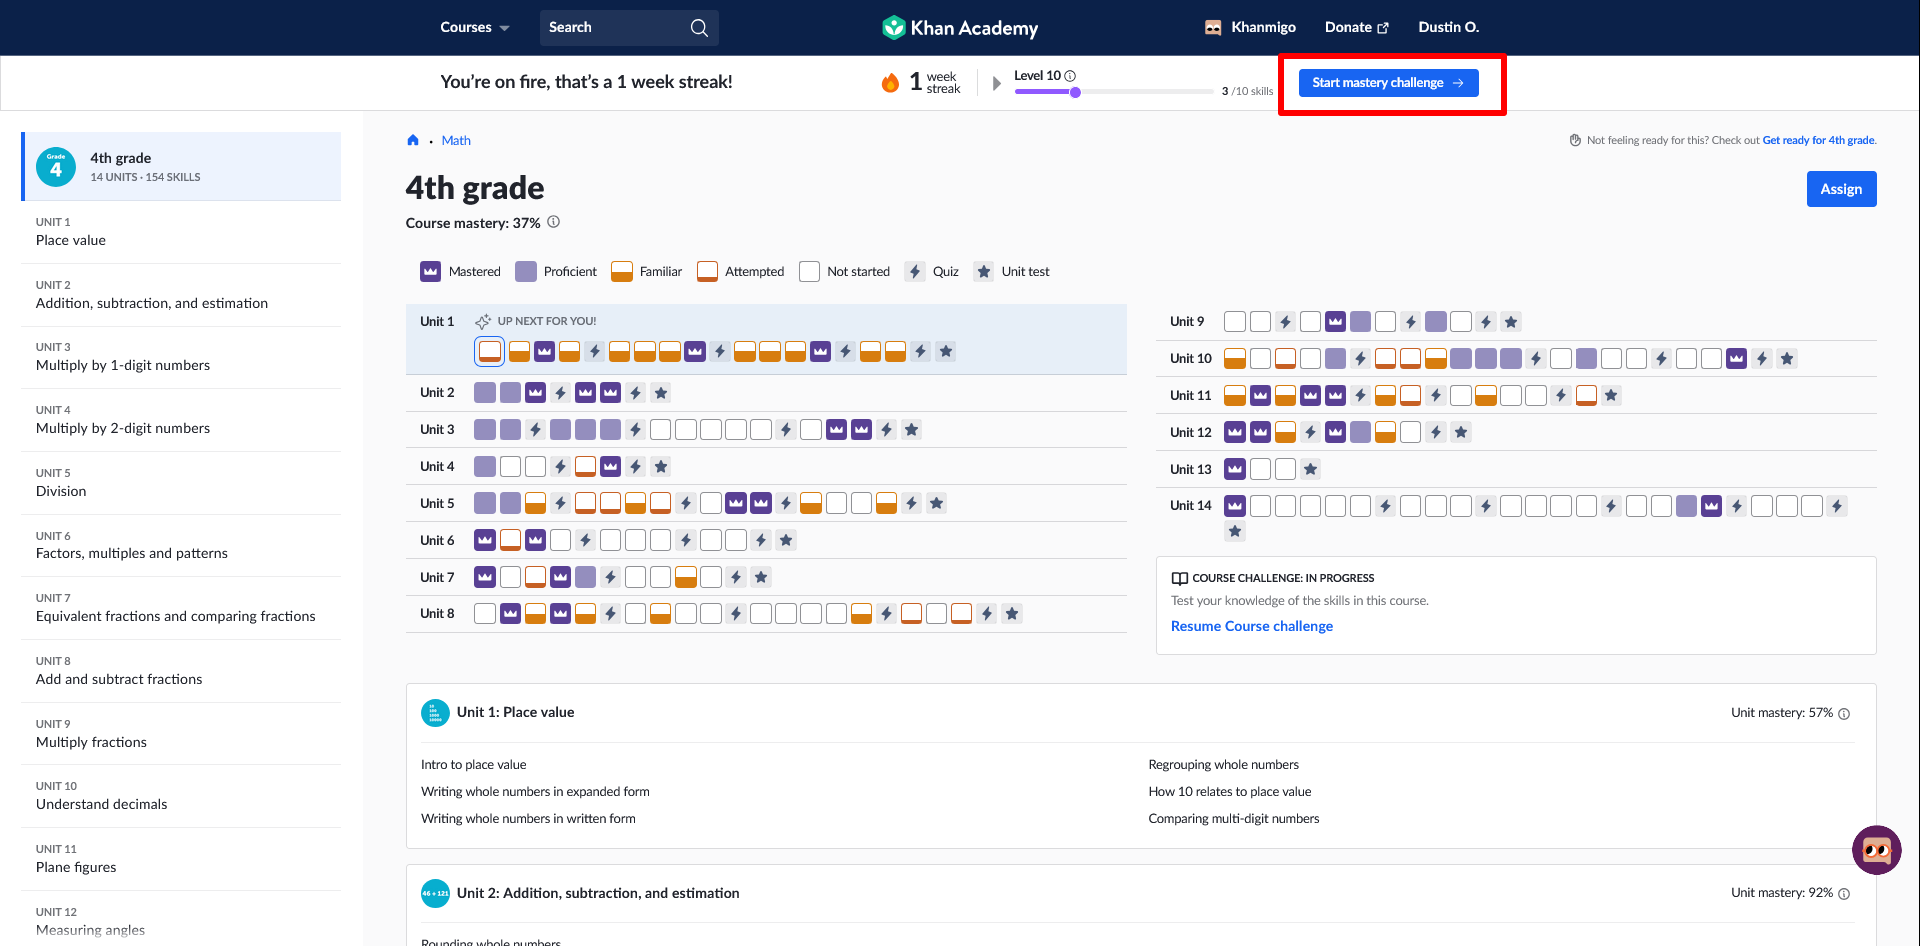Open Unit 1 unit test star

click(x=946, y=351)
